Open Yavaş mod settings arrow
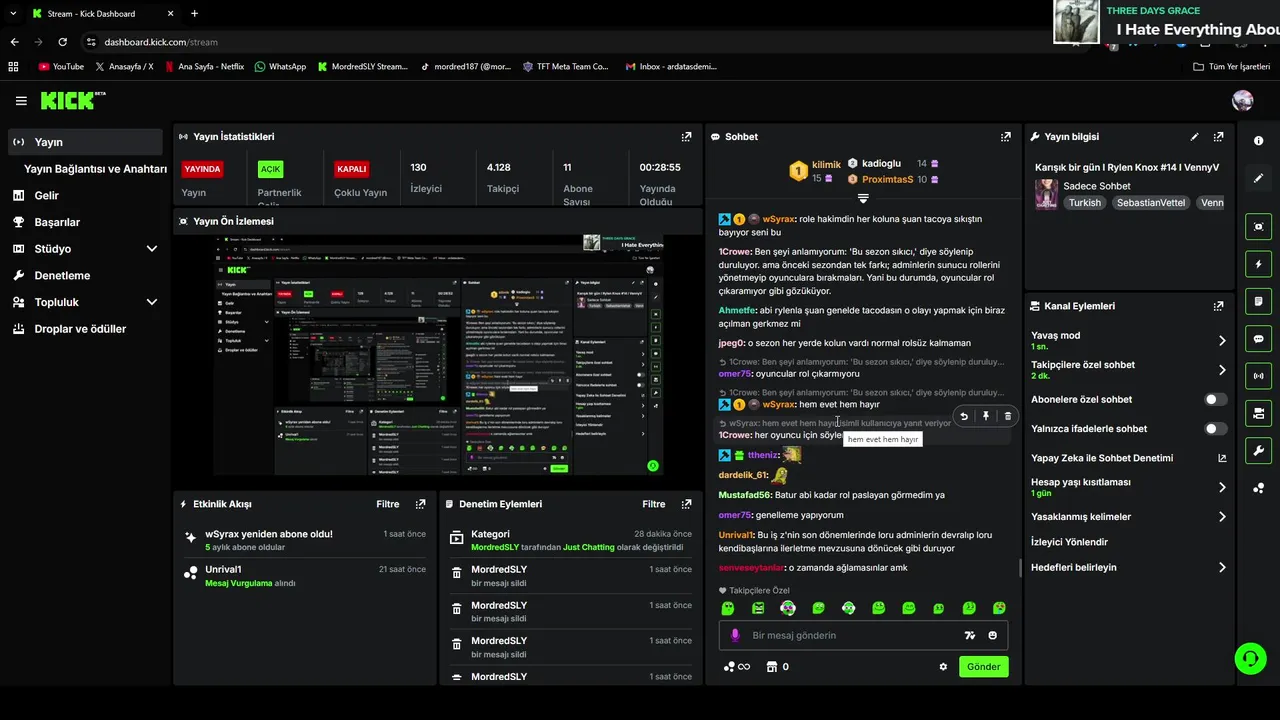 [1222, 341]
